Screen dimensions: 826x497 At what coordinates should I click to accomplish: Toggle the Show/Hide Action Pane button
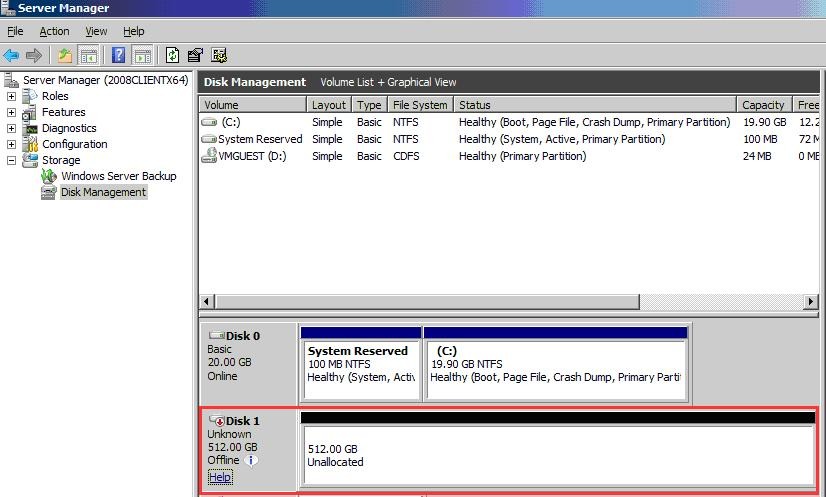coord(142,55)
